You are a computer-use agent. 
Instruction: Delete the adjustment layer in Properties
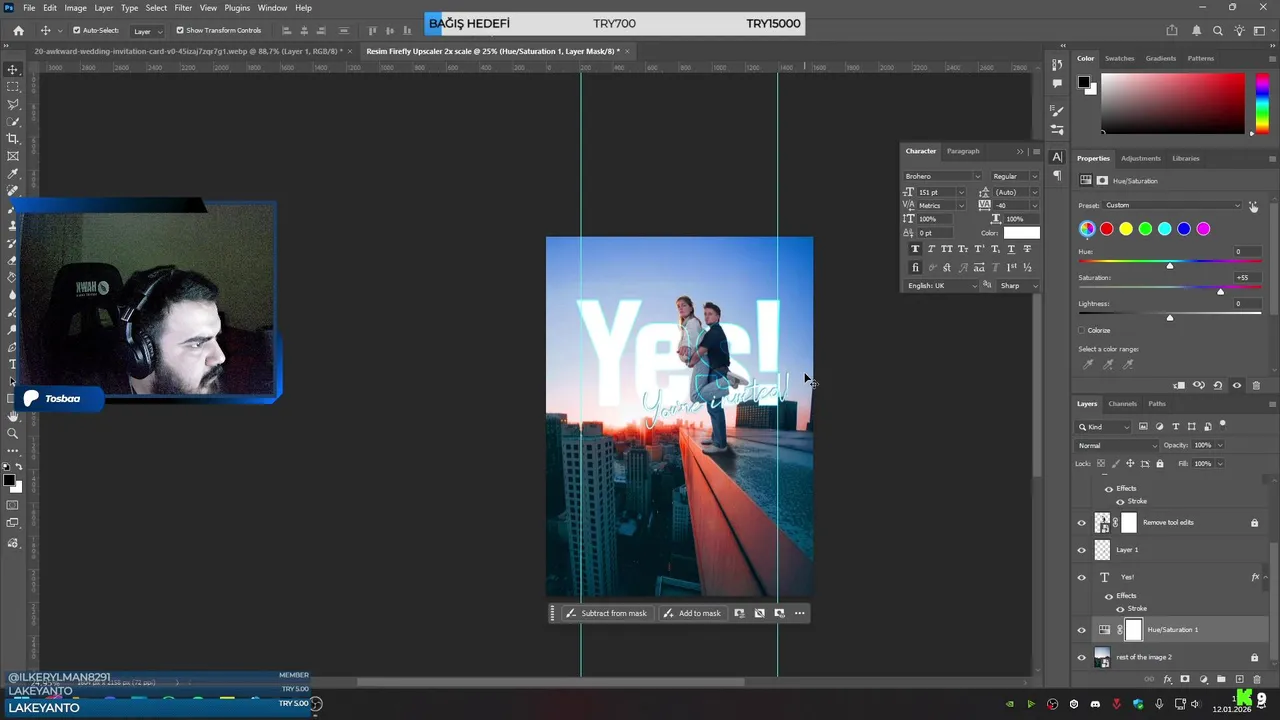(x=1256, y=385)
